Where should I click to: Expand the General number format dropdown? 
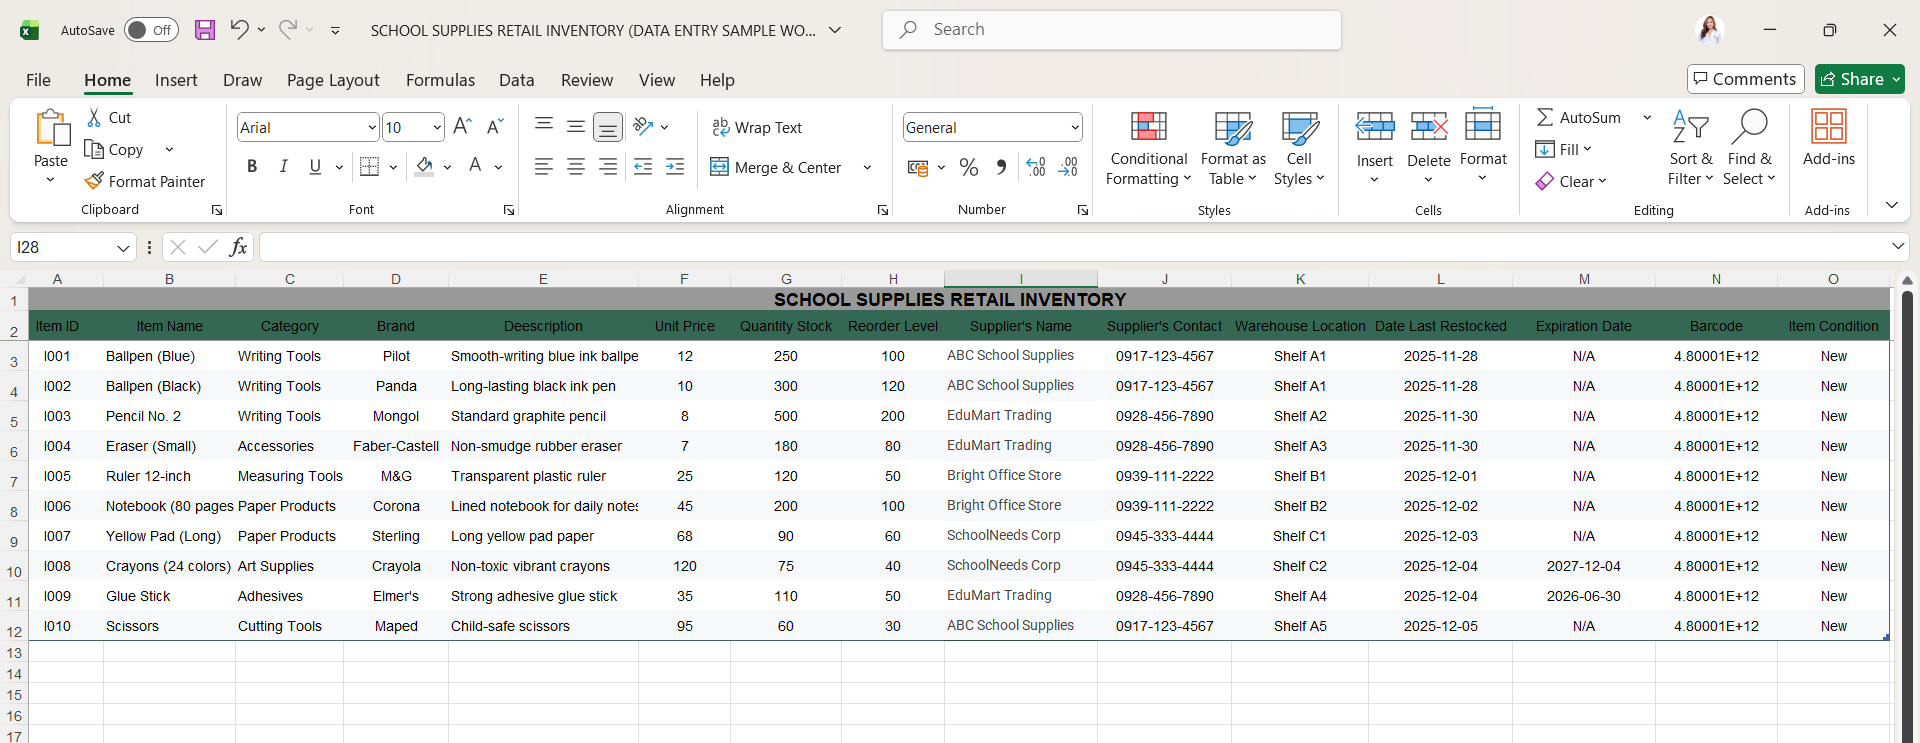click(x=1074, y=127)
